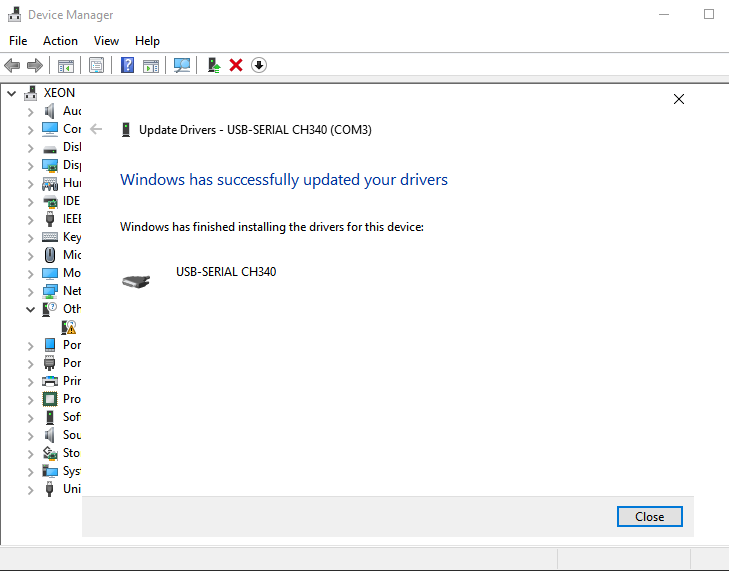Image resolution: width=729 pixels, height=571 pixels.
Task: Click the Show/Hide Console Tree icon
Action: [66, 65]
